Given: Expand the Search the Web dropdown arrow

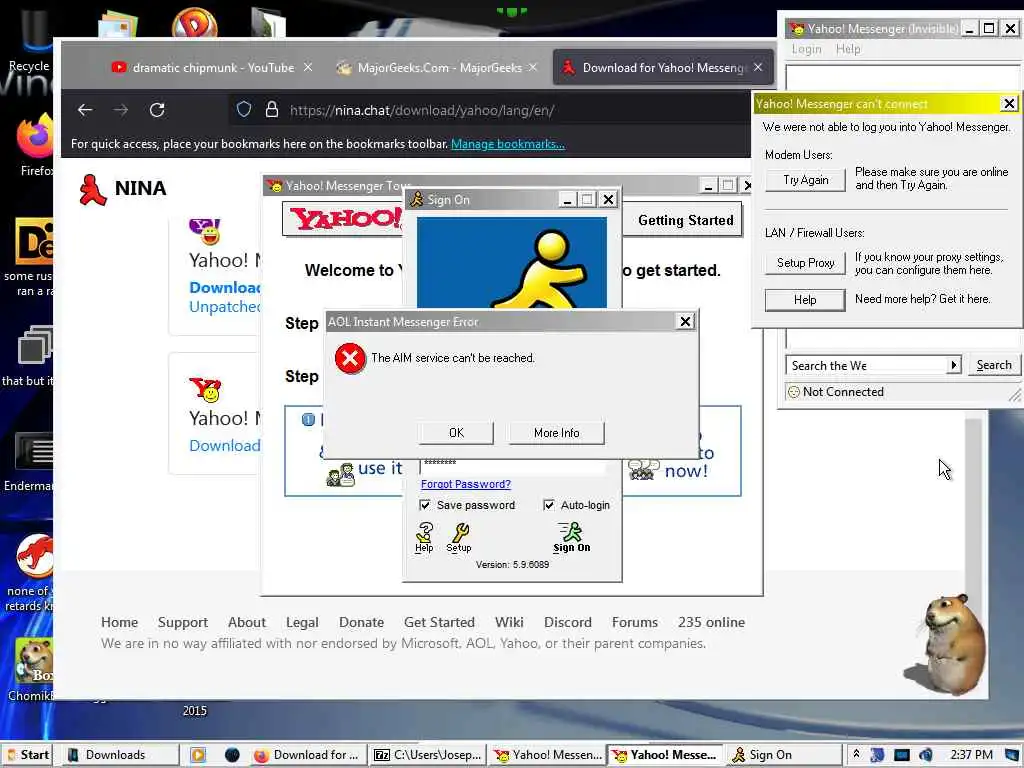Looking at the screenshot, I should click(954, 365).
